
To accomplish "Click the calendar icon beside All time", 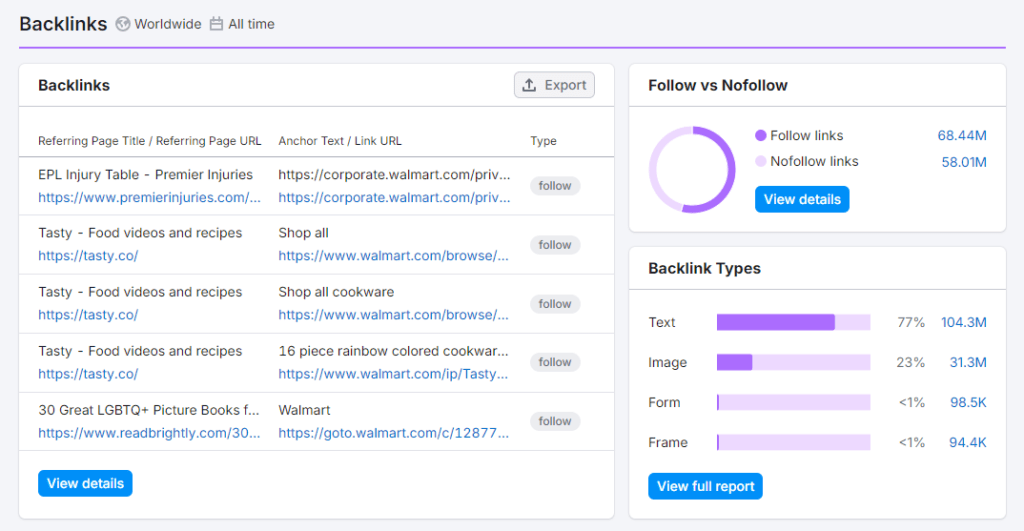I will [x=216, y=24].
